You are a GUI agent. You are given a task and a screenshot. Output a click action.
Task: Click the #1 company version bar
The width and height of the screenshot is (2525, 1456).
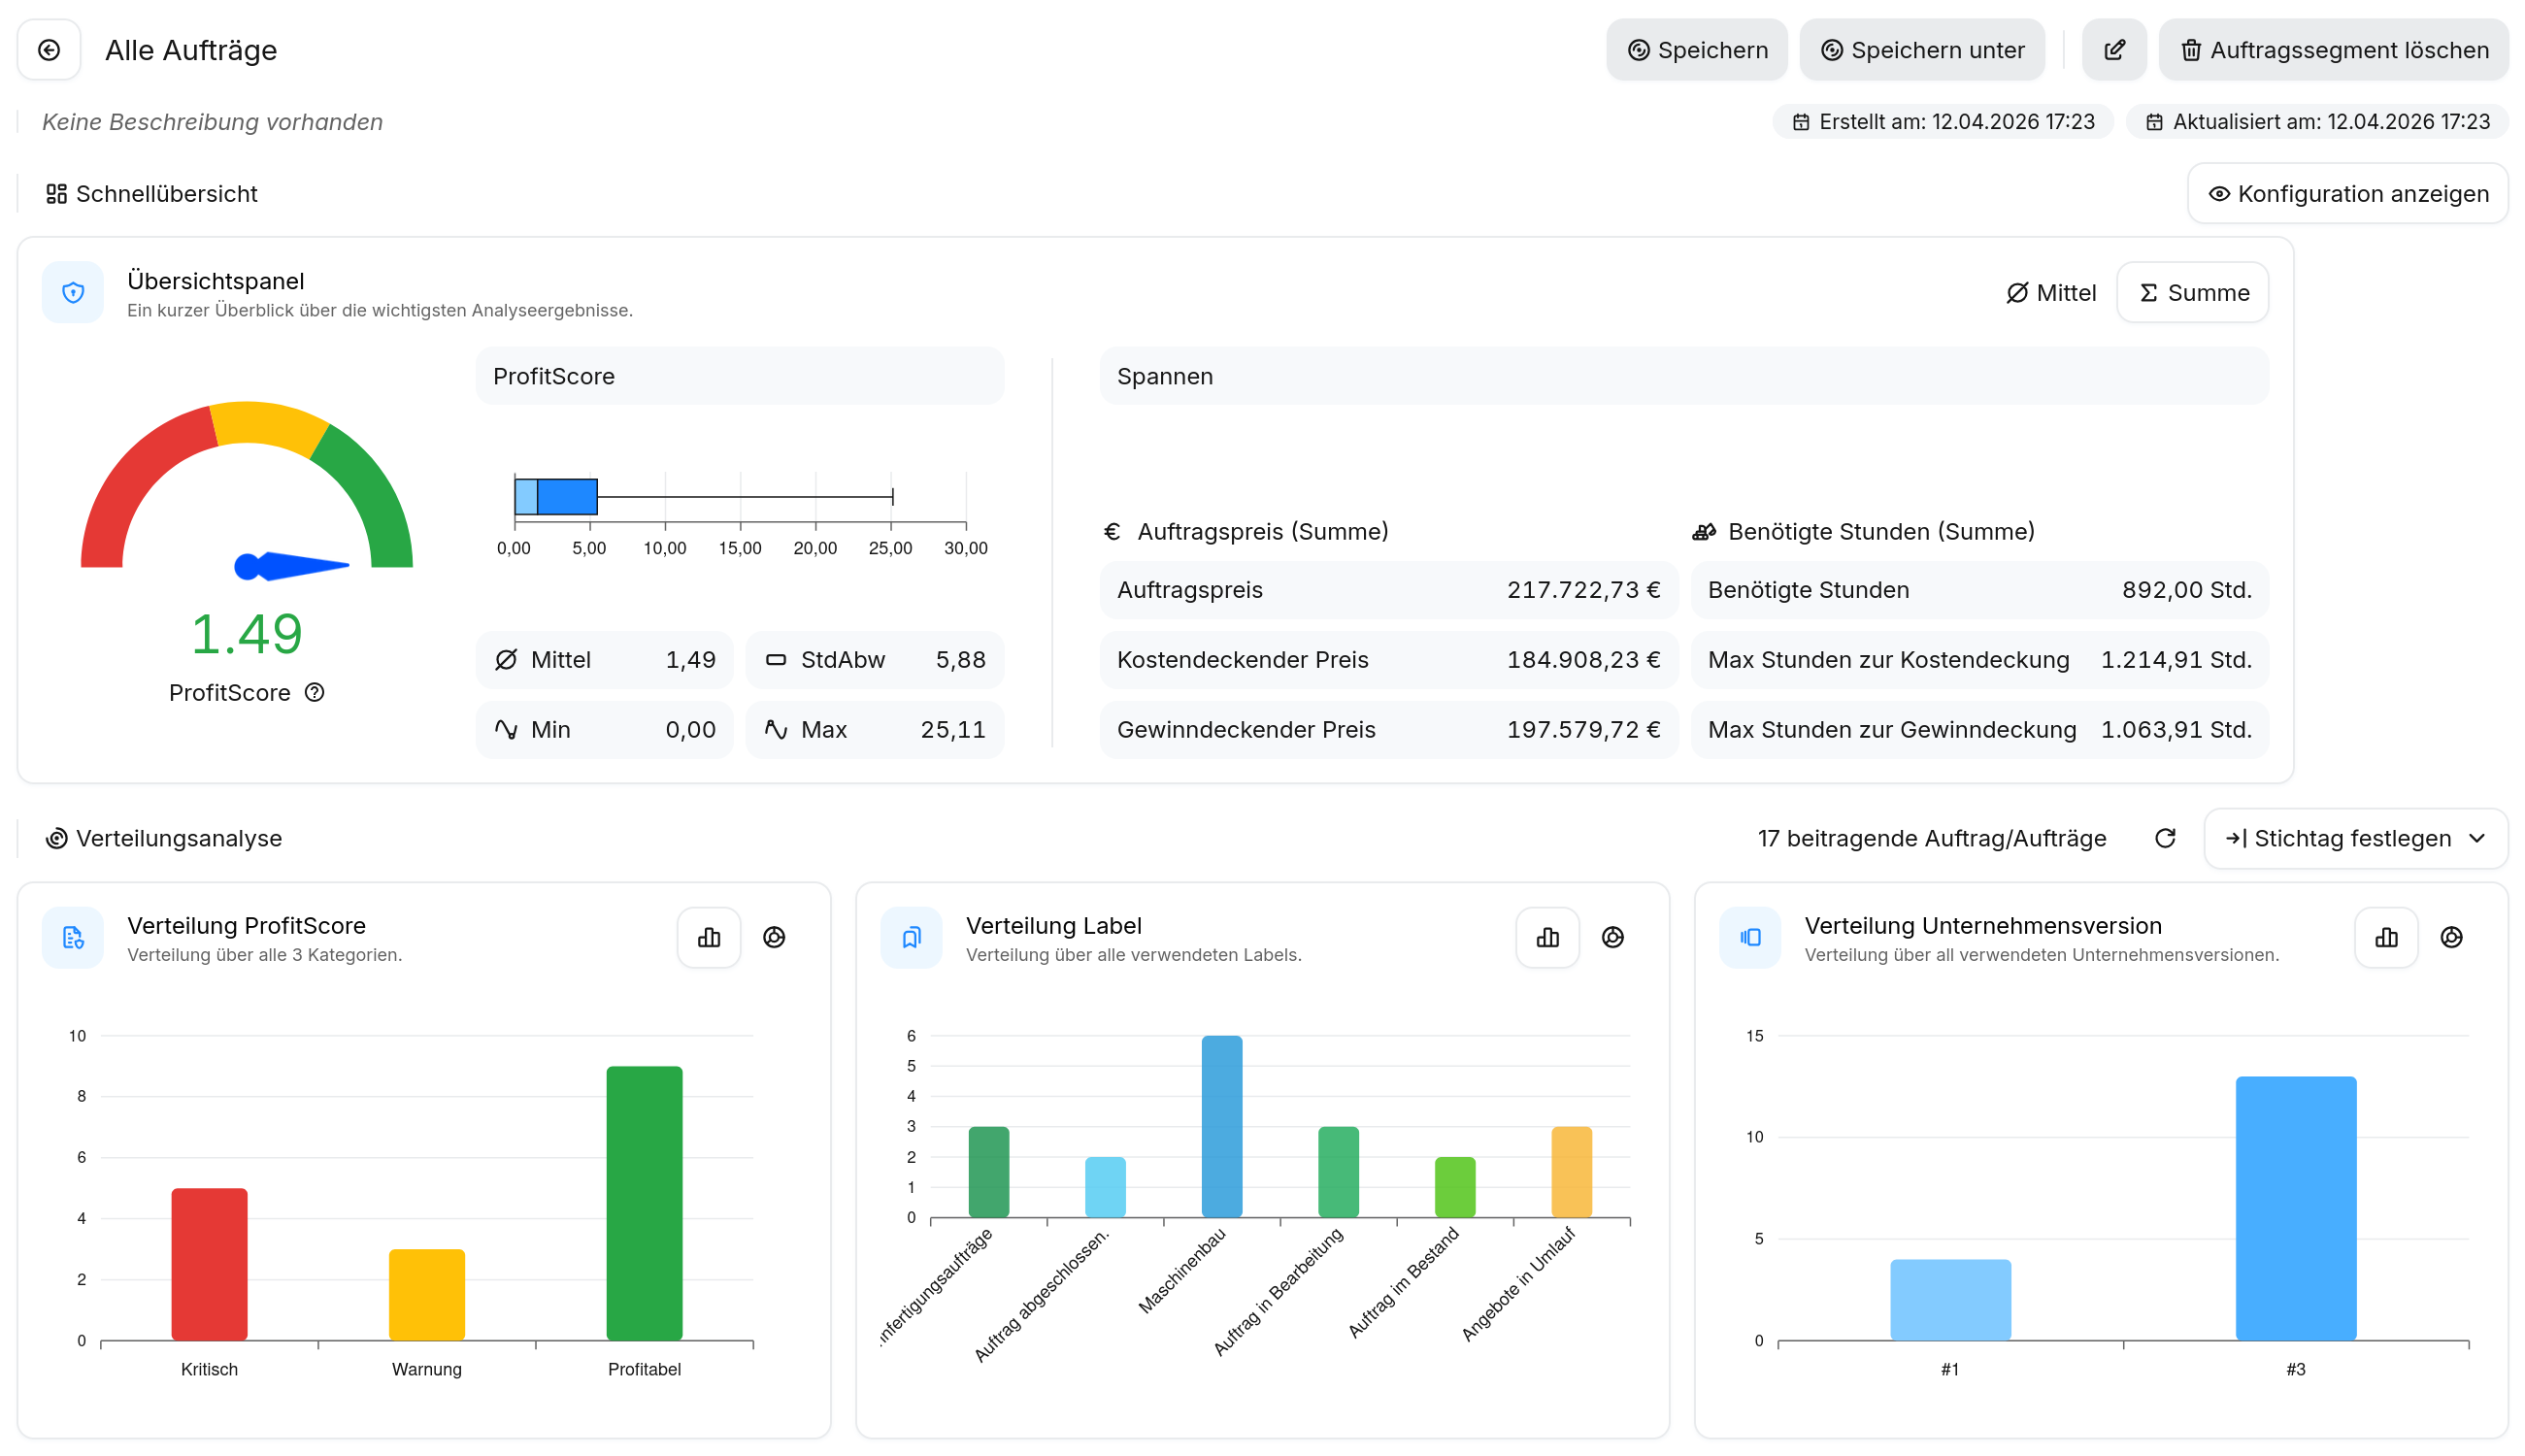[1950, 1299]
